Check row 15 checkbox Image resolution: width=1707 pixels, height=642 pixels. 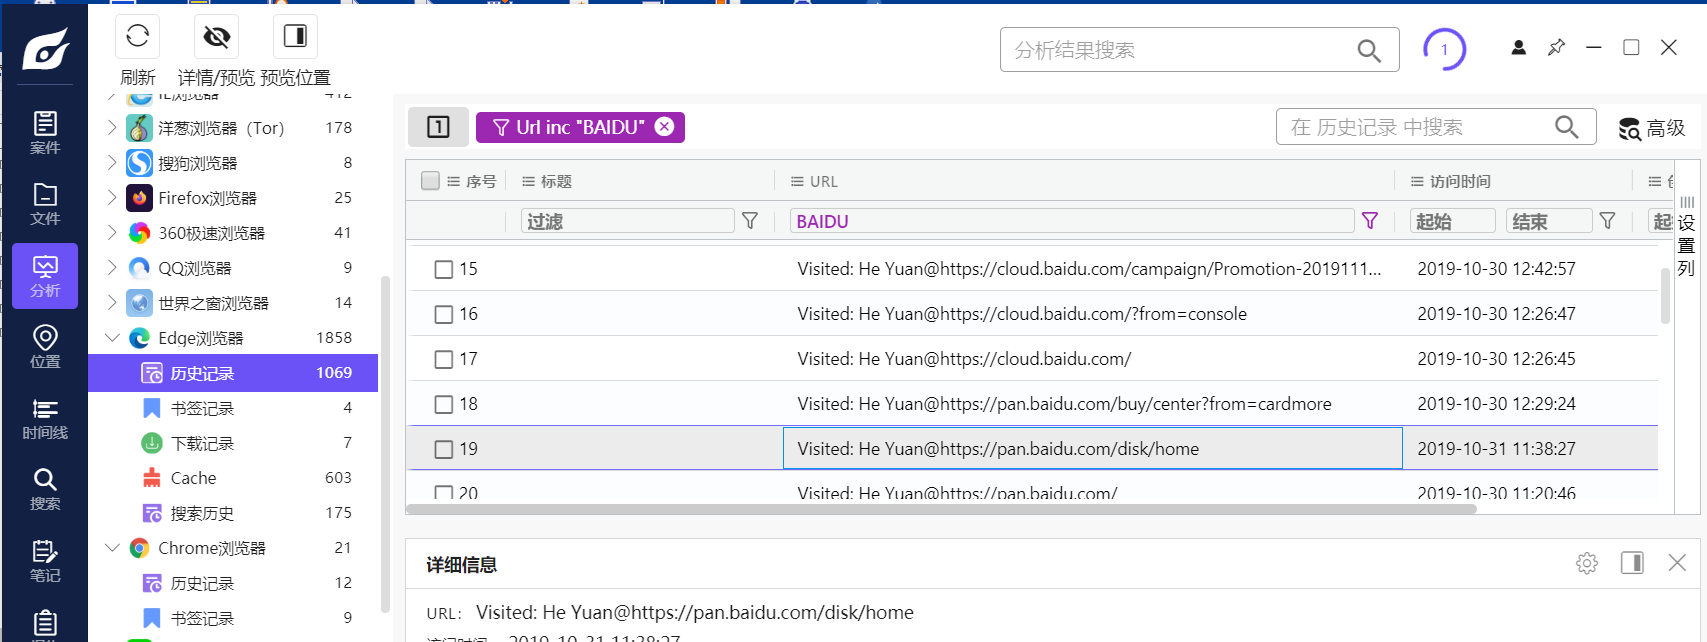(444, 269)
